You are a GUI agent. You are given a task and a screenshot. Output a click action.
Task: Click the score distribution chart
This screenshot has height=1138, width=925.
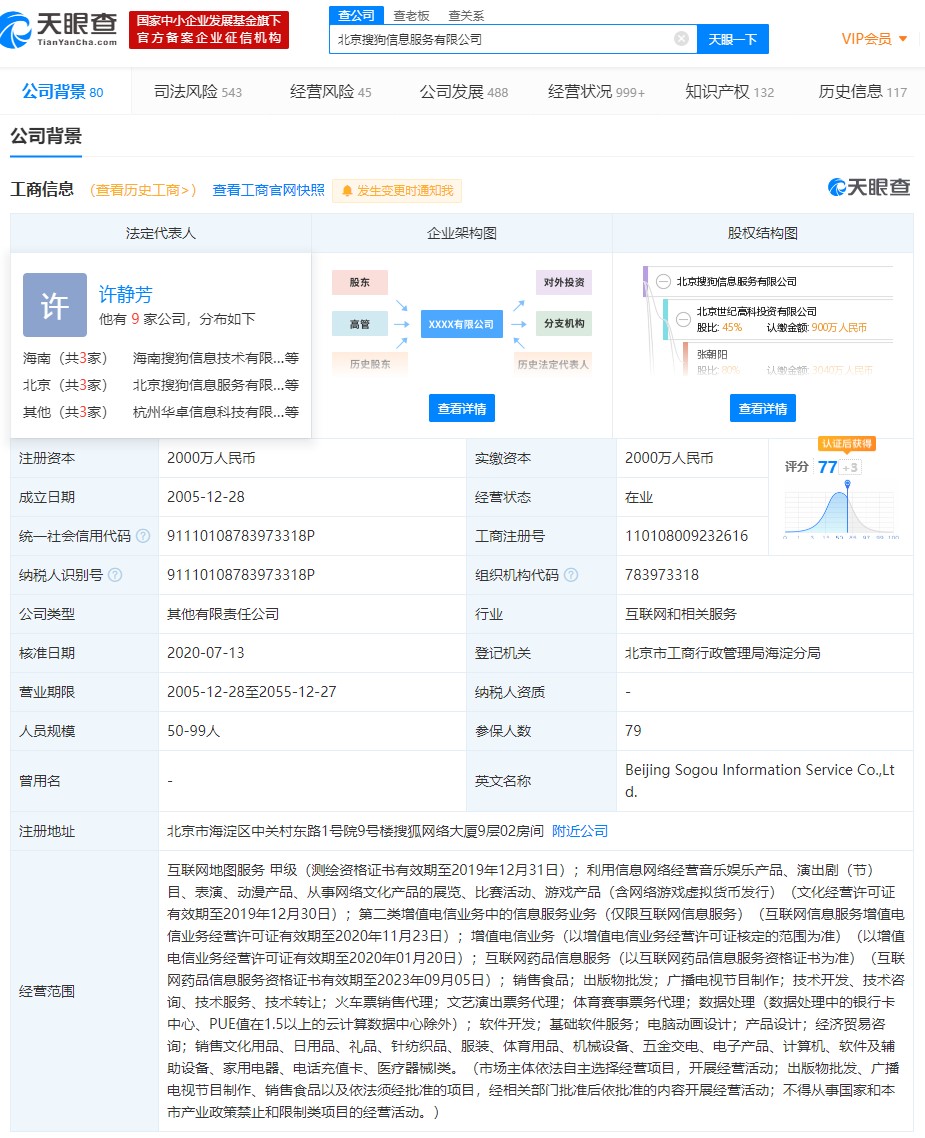click(x=840, y=509)
